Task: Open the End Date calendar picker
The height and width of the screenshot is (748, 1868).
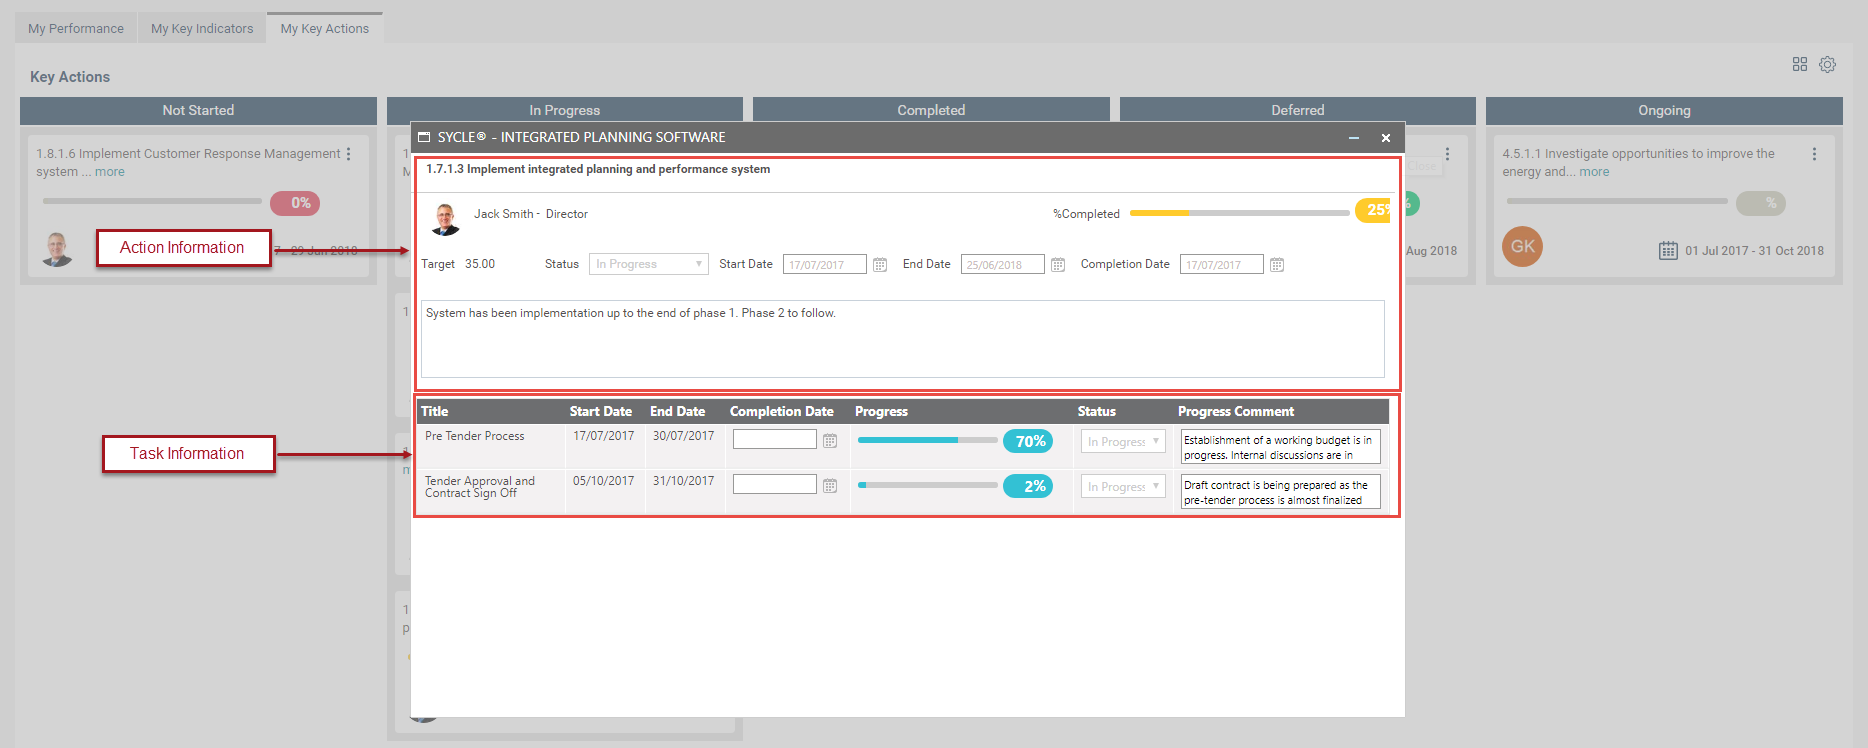Action: [1058, 265]
